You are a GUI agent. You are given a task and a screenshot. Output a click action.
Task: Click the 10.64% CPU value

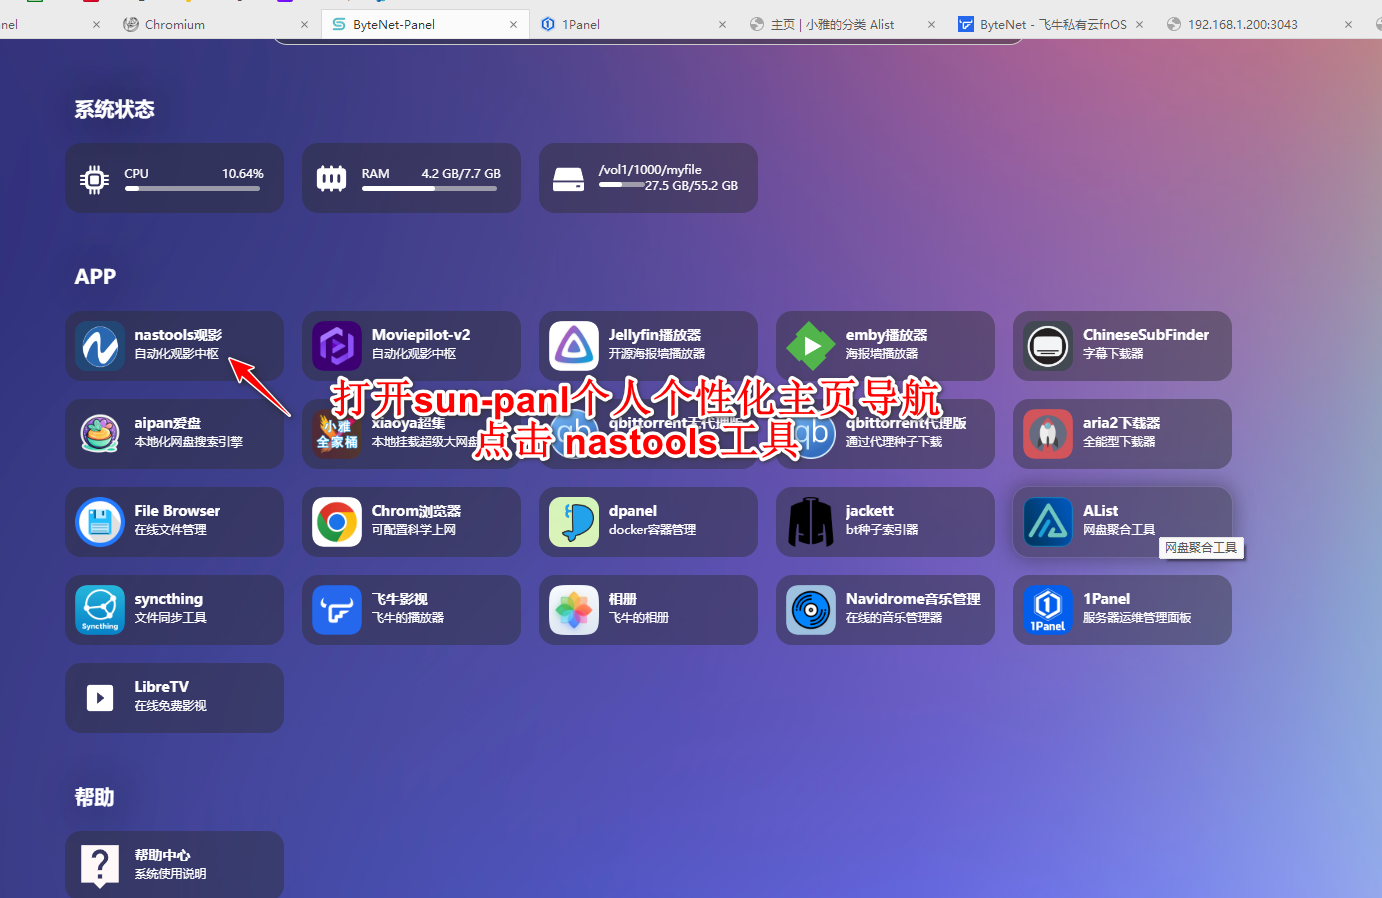pos(243,174)
